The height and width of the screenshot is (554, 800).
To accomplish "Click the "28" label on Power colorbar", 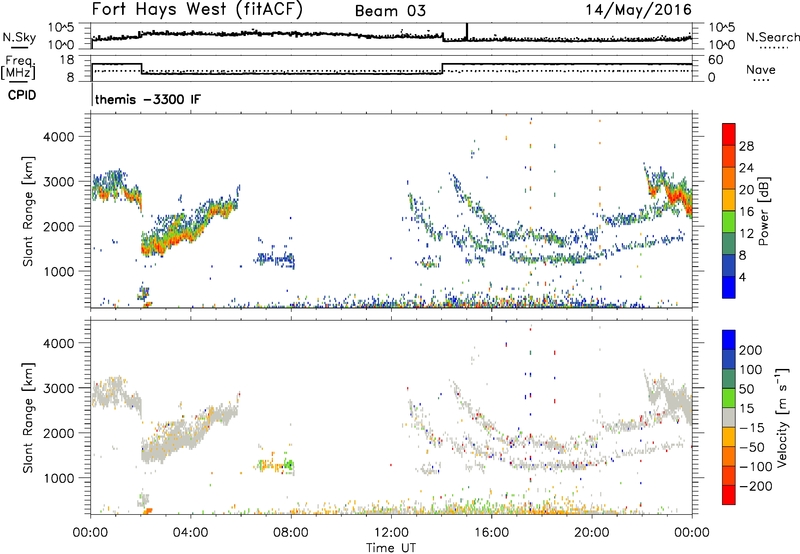I will pyautogui.click(x=746, y=146).
